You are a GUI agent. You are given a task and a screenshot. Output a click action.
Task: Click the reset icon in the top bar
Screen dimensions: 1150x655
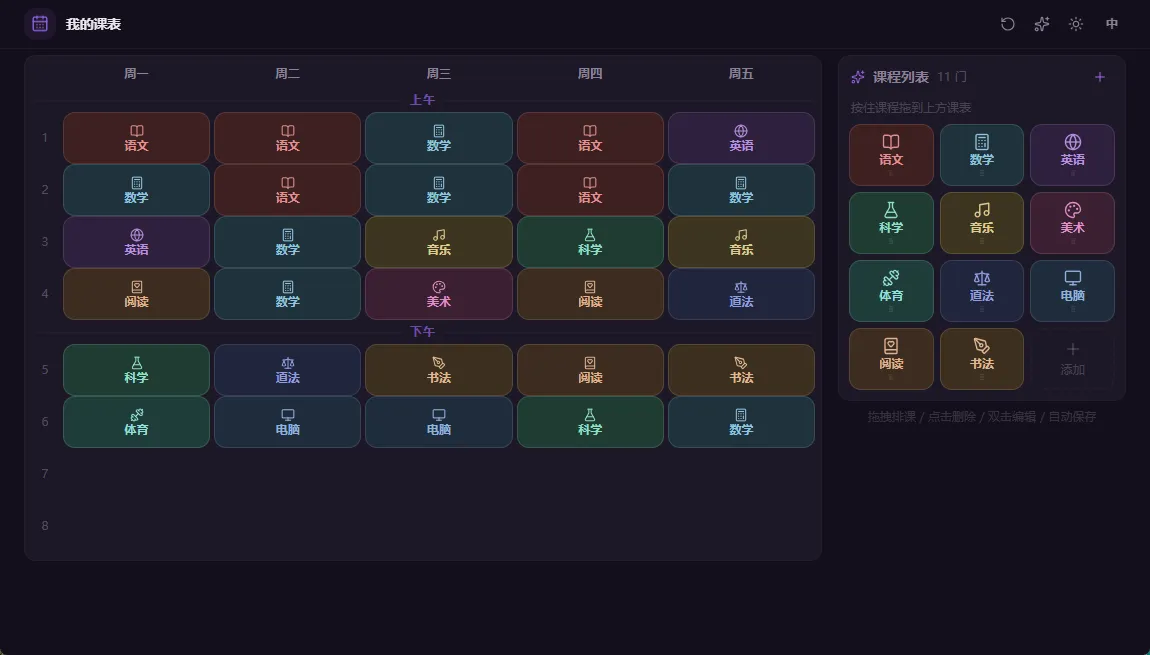pyautogui.click(x=1008, y=24)
